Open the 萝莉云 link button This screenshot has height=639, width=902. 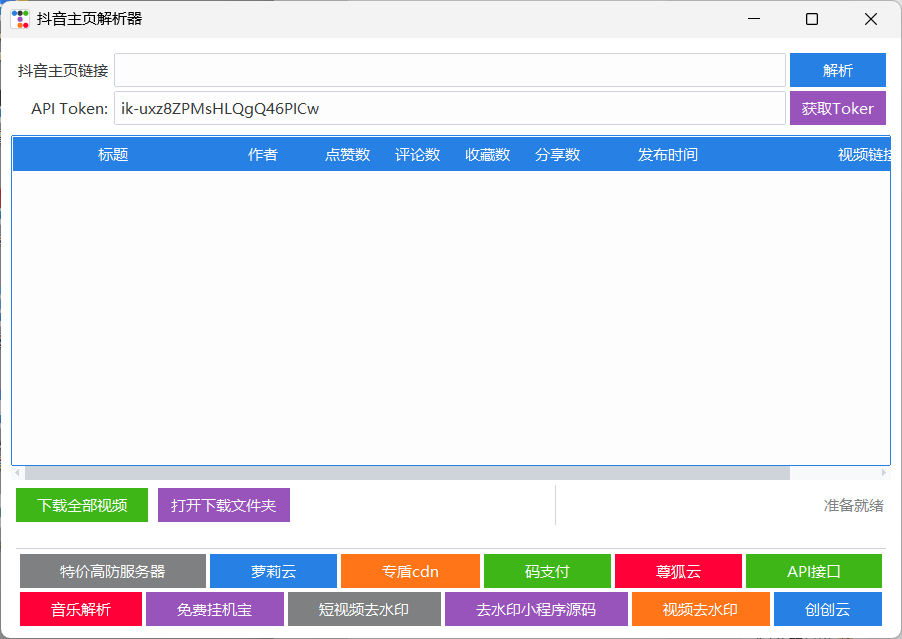tap(273, 571)
